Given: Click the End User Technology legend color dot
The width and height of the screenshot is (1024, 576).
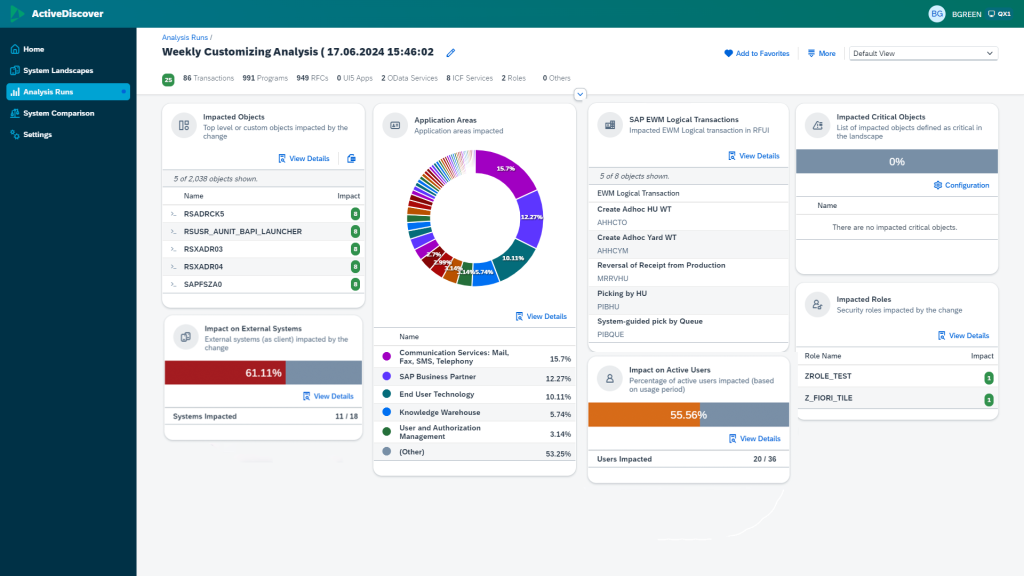Looking at the screenshot, I should (387, 394).
